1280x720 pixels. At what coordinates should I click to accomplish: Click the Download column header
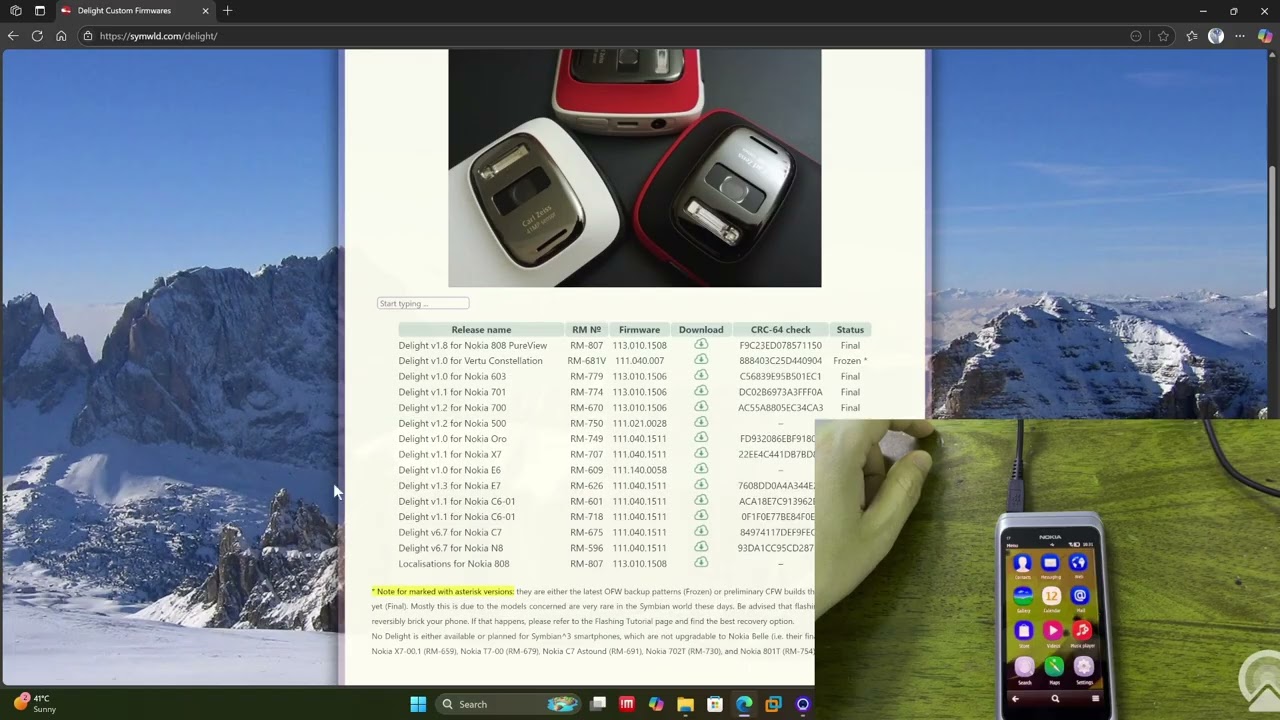(x=701, y=329)
